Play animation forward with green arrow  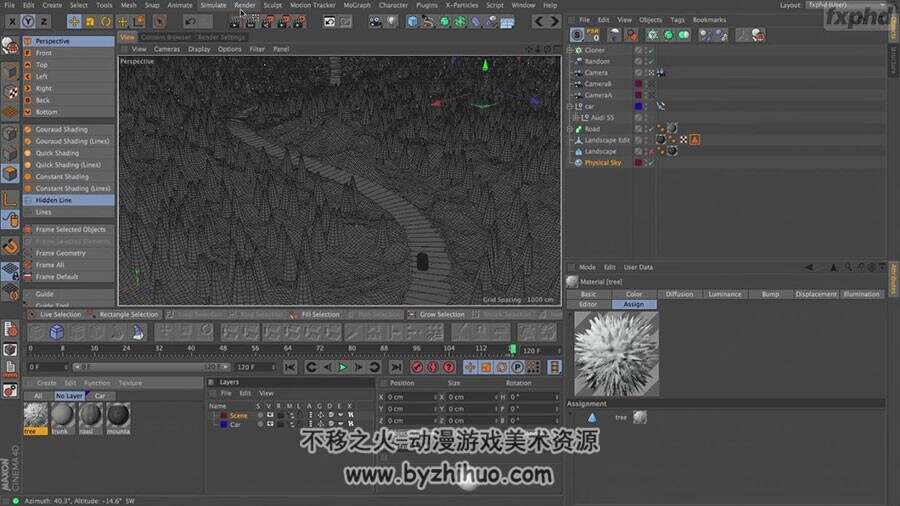click(x=343, y=367)
